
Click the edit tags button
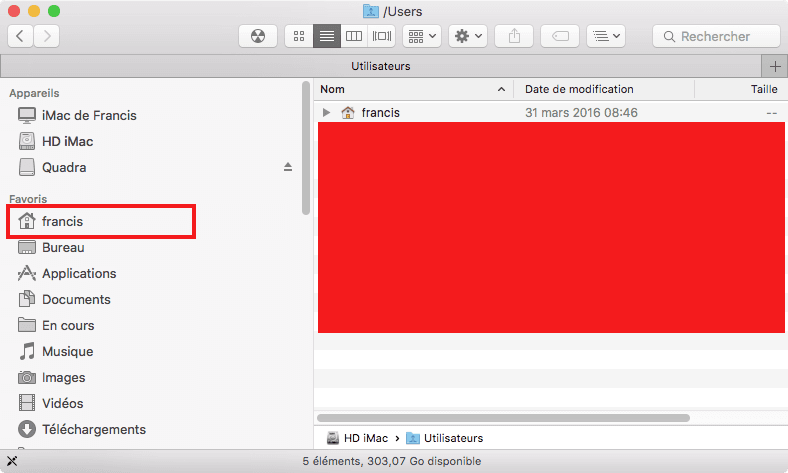560,36
